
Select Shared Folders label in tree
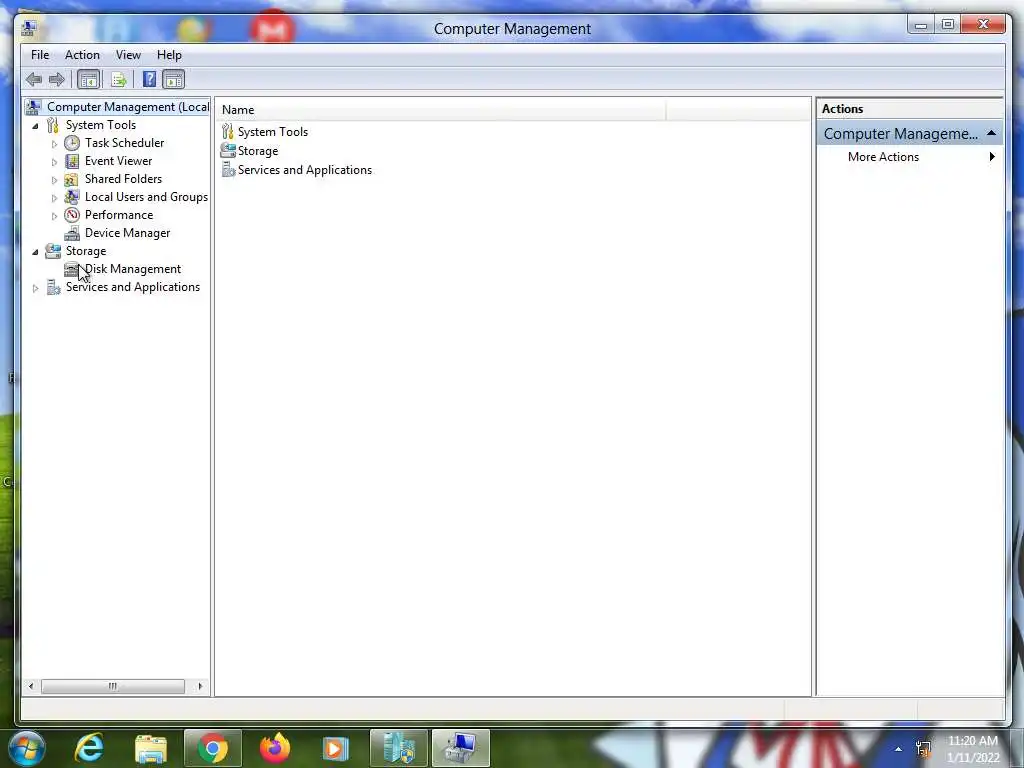(123, 179)
